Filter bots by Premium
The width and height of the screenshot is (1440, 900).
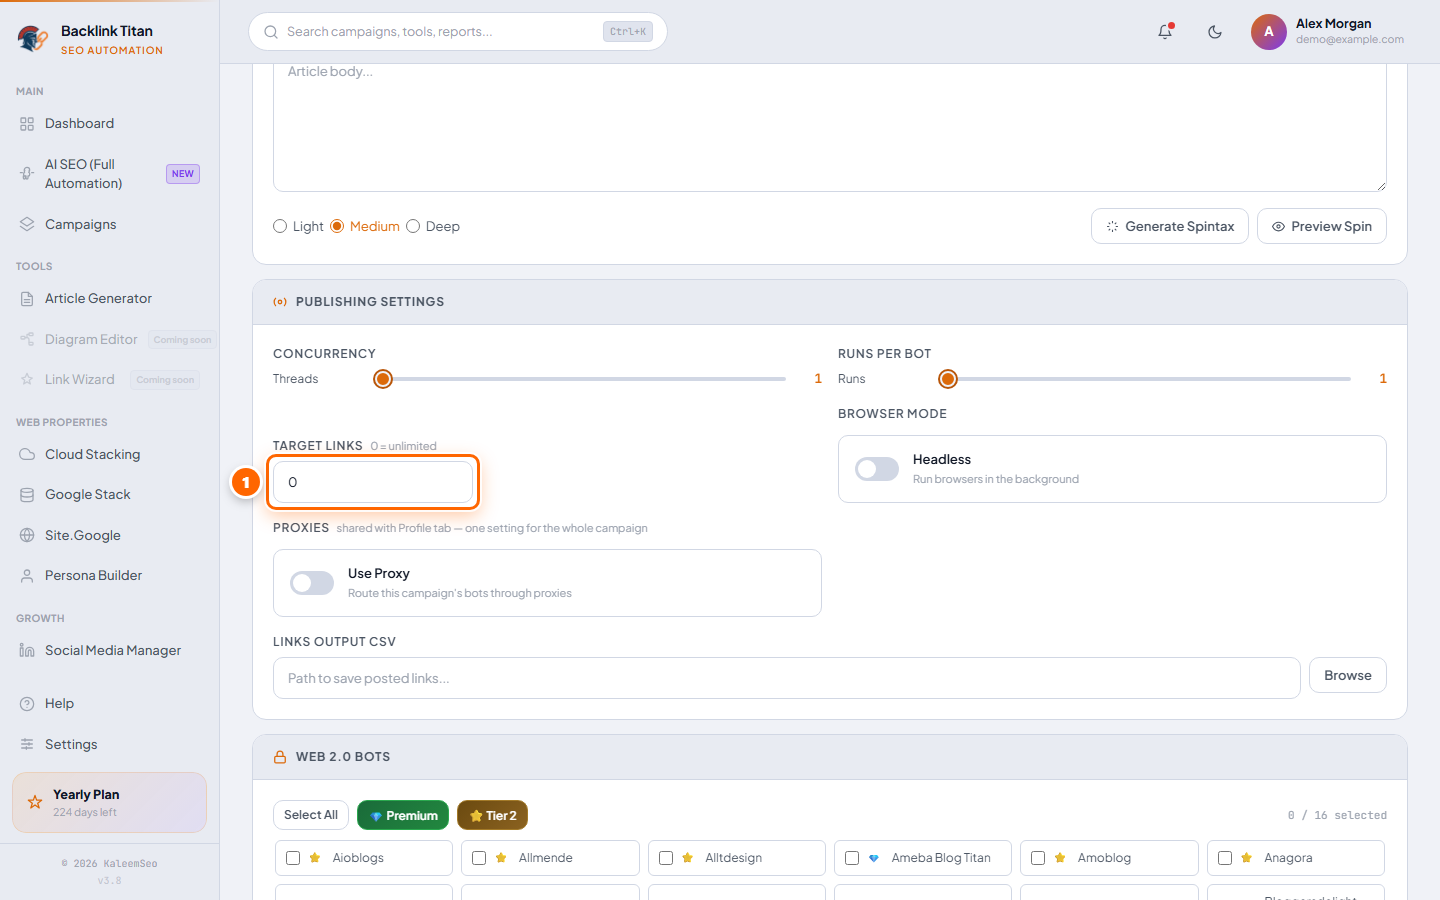click(403, 815)
